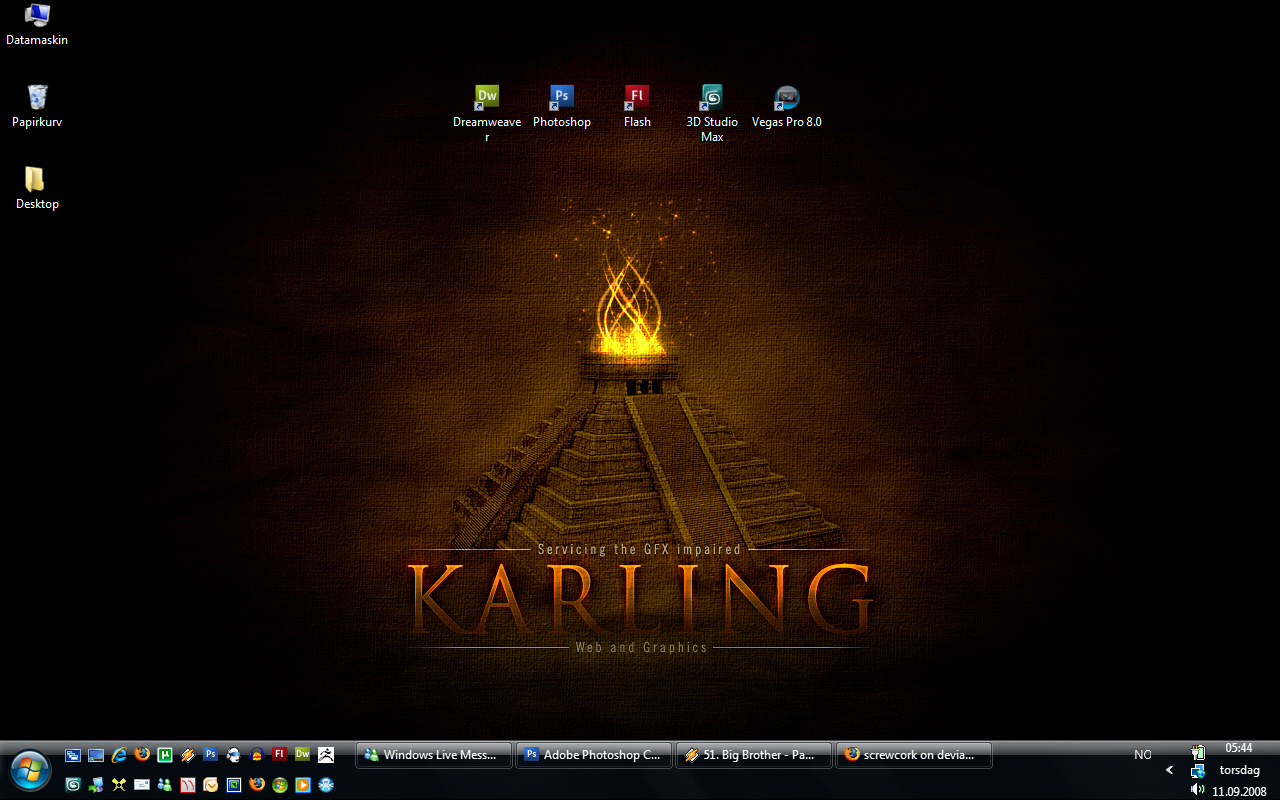Viewport: 1280px width, 800px height.
Task: Open Windows Media Player from Quick Launch
Action: (303, 785)
